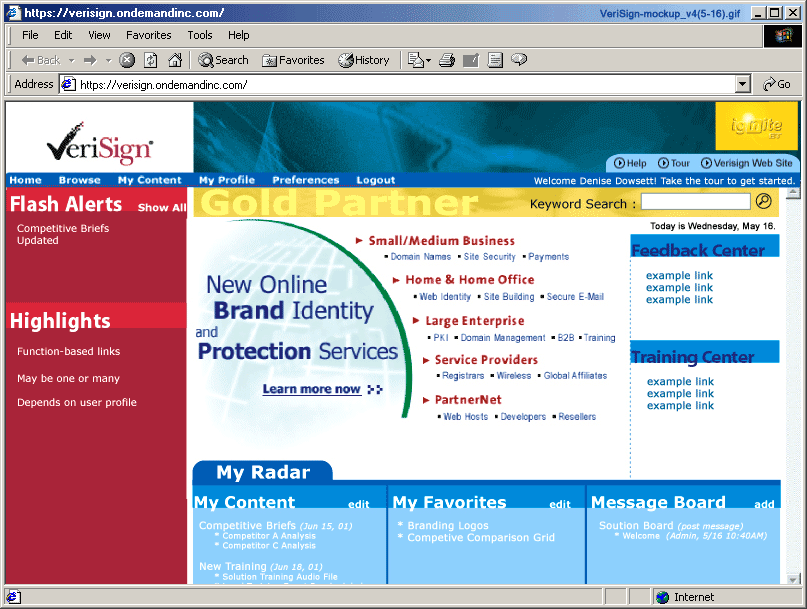Click the page scrollbar down arrow
The width and height of the screenshot is (807, 609).
click(793, 579)
